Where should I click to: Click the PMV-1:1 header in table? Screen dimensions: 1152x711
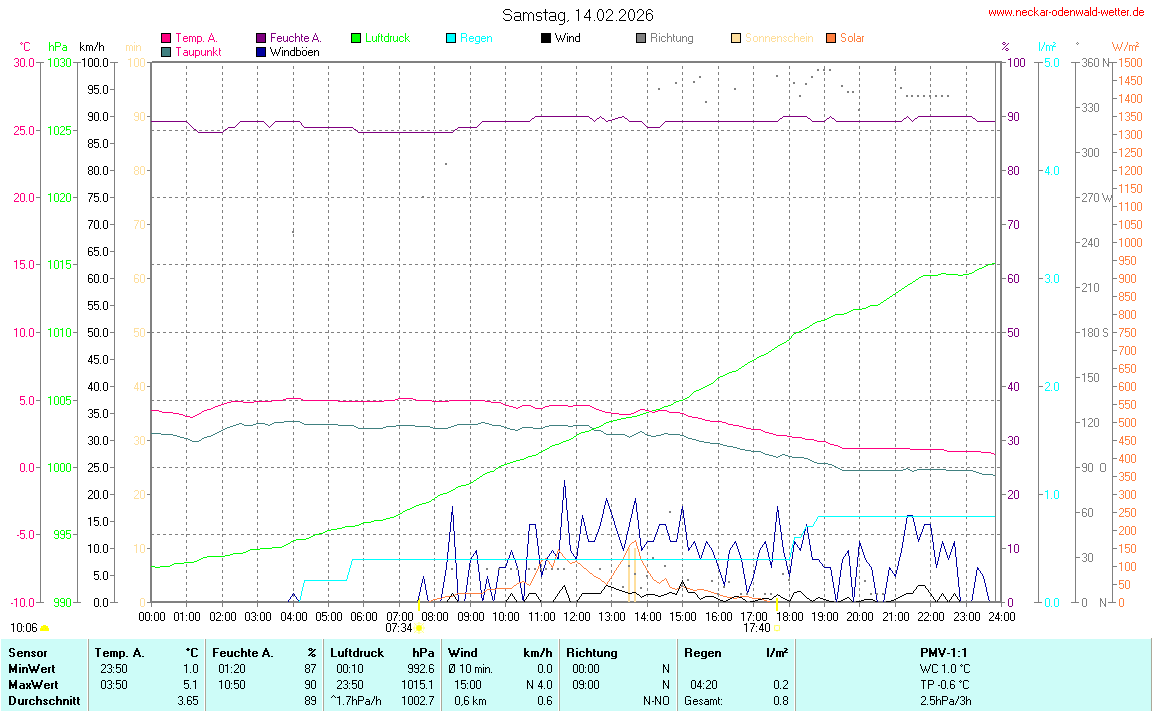(x=945, y=652)
